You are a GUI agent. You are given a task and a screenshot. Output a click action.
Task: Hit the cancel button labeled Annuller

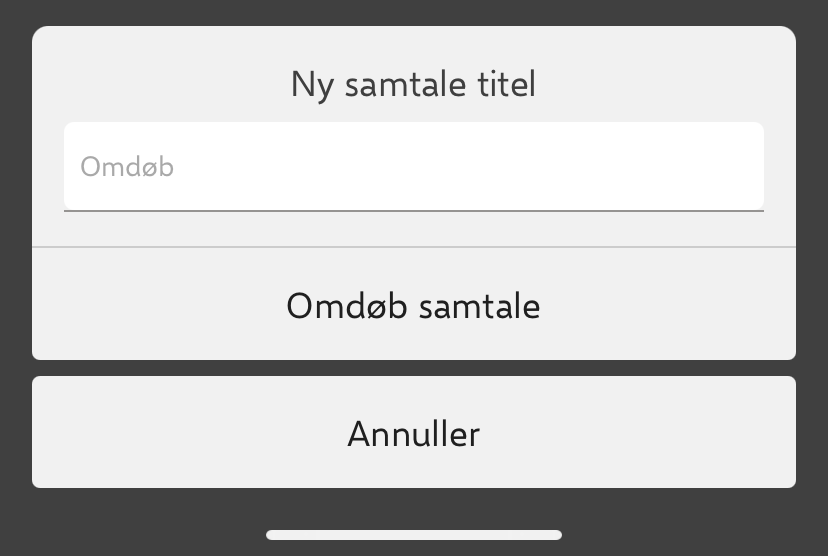[x=414, y=433]
